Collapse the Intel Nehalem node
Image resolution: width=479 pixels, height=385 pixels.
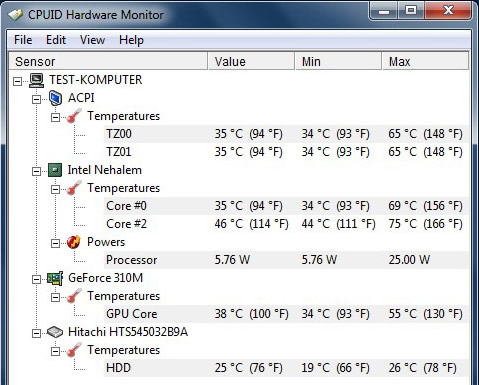click(x=36, y=171)
